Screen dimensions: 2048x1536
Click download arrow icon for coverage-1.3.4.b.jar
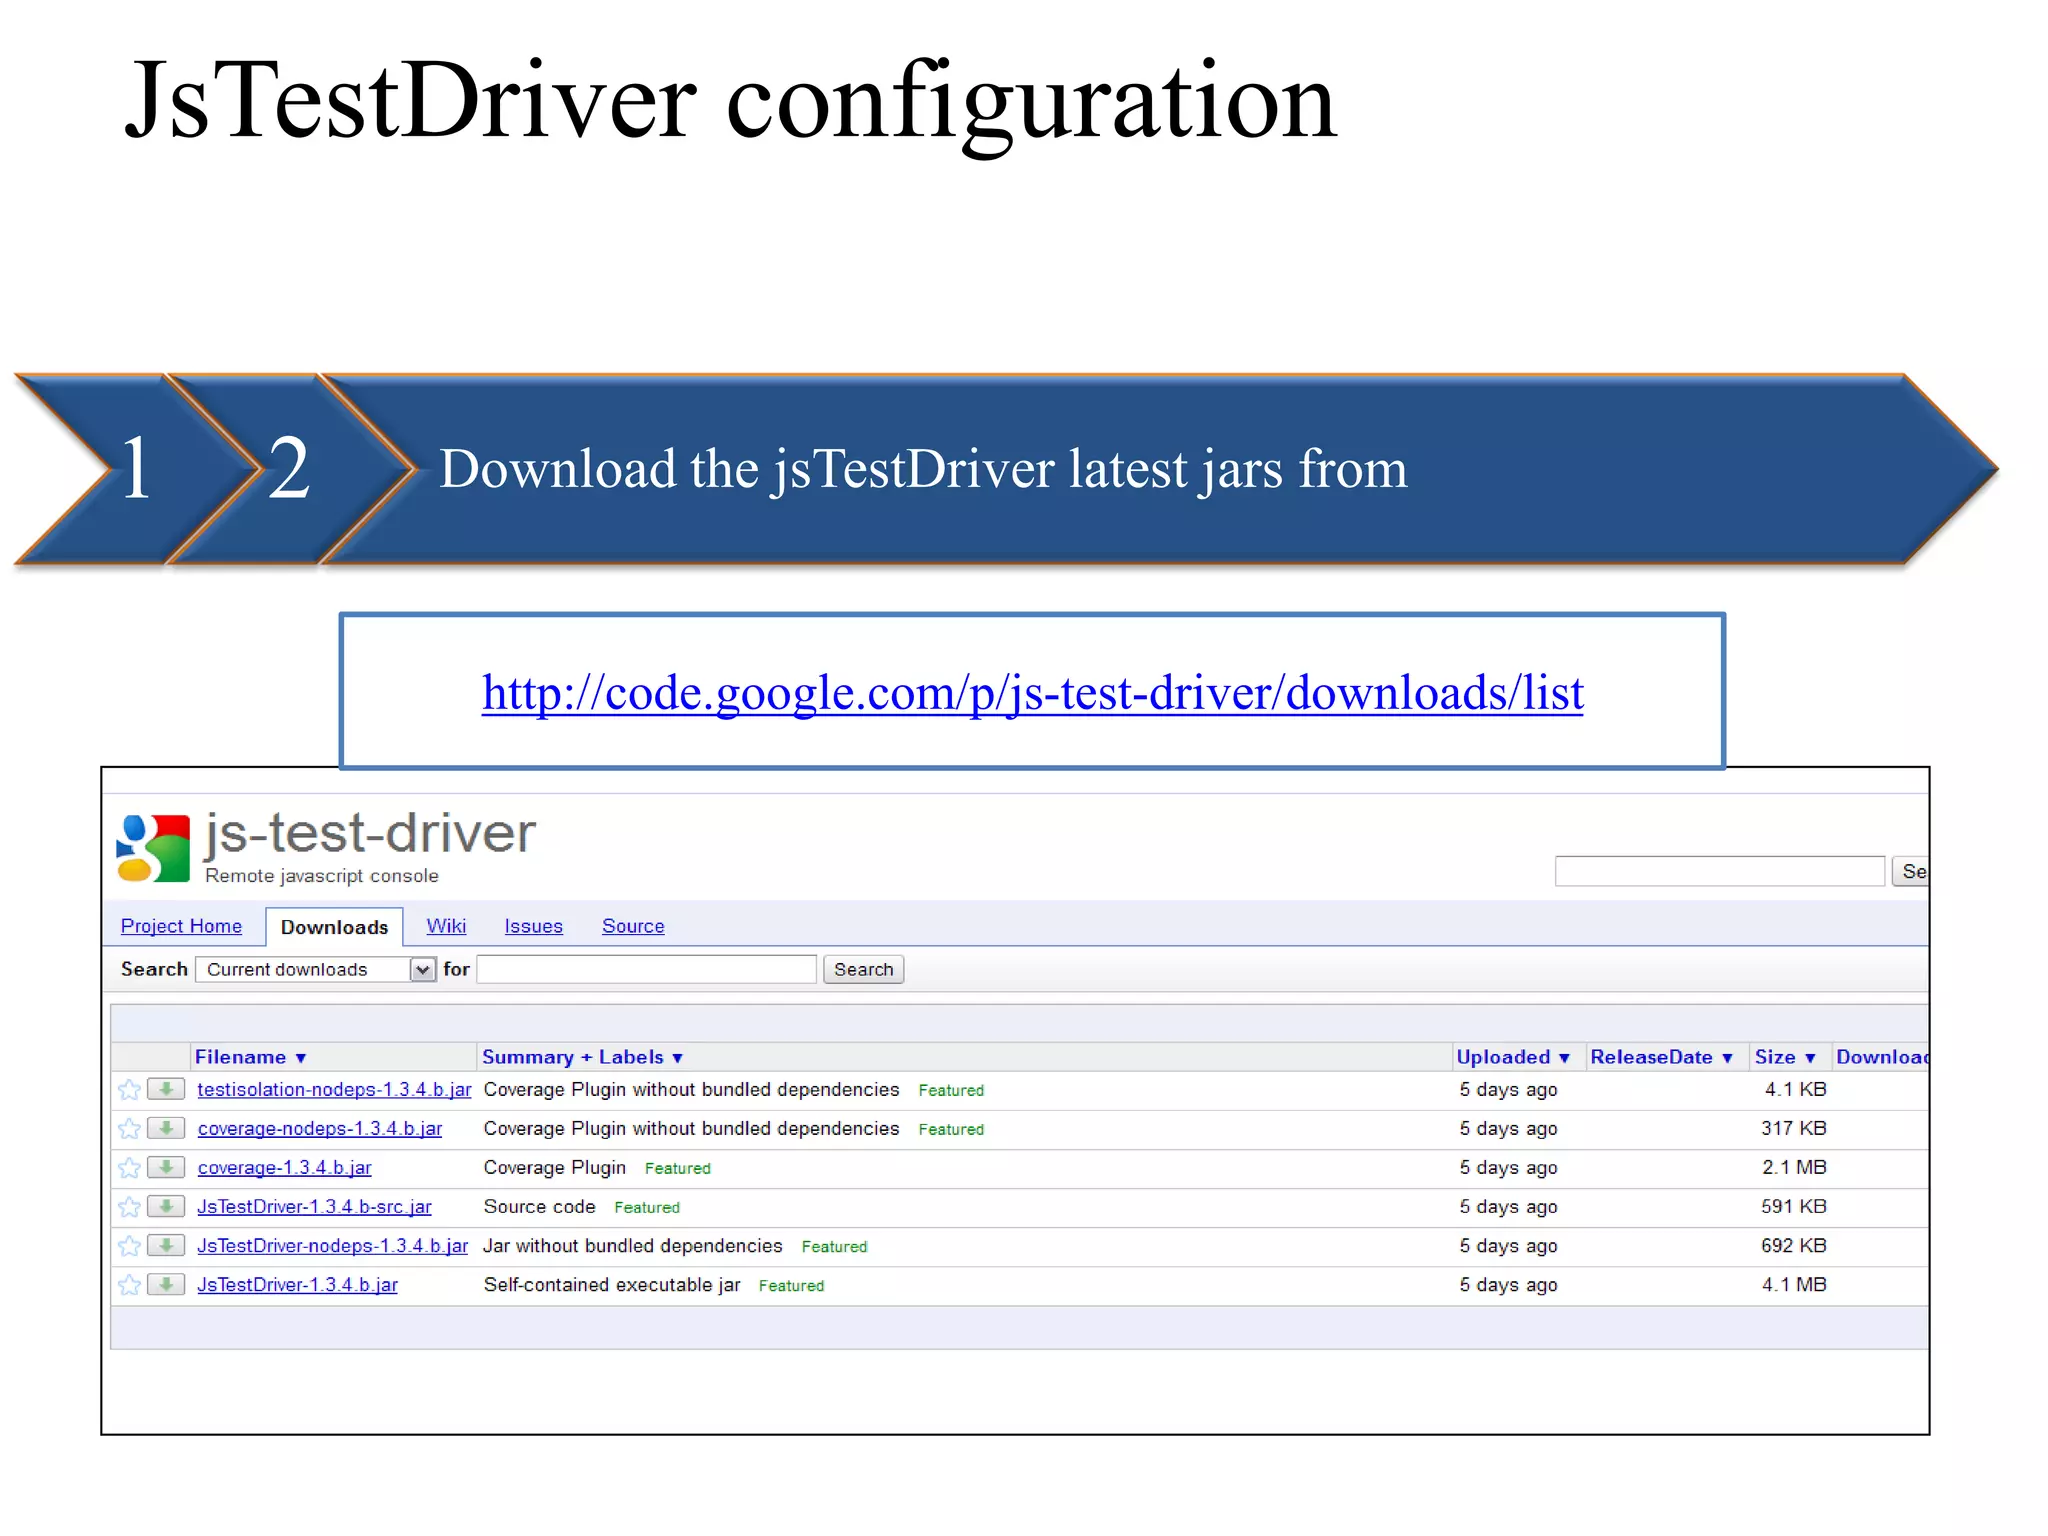(x=166, y=1167)
